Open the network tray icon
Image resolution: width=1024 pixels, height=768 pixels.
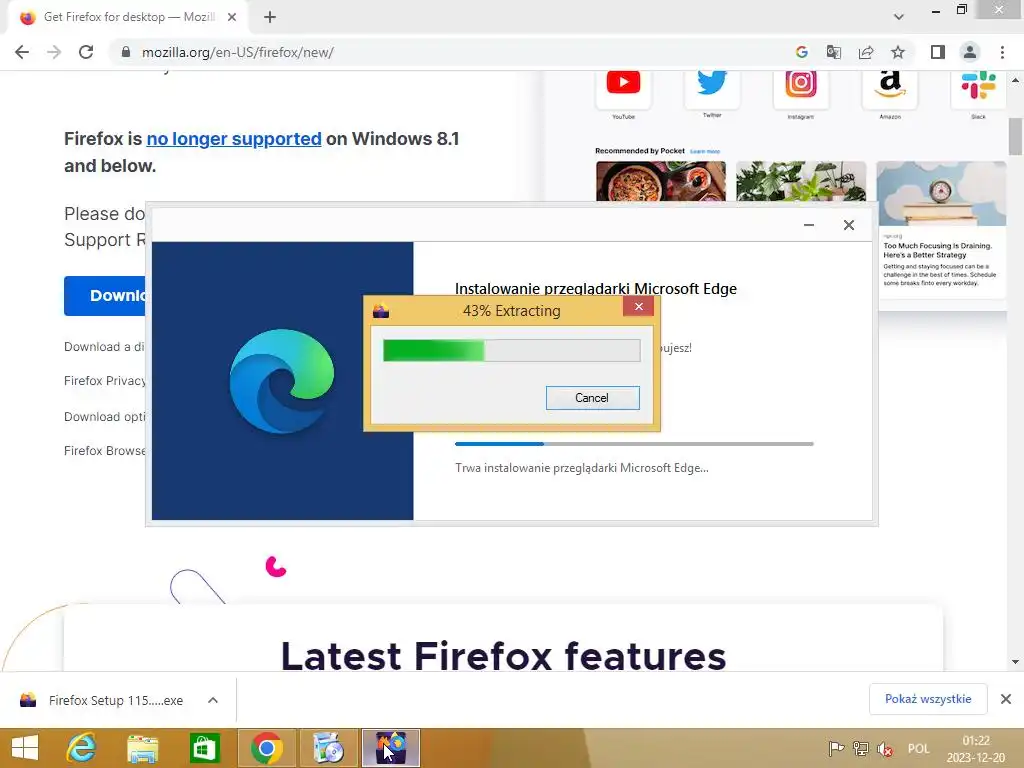861,748
